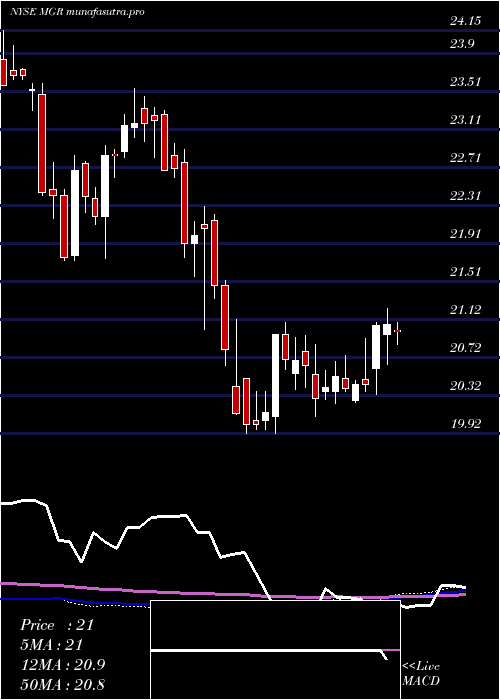The image size is (500, 700).
Task: Select the 12MA : 20.9 readout
Action: (62, 665)
